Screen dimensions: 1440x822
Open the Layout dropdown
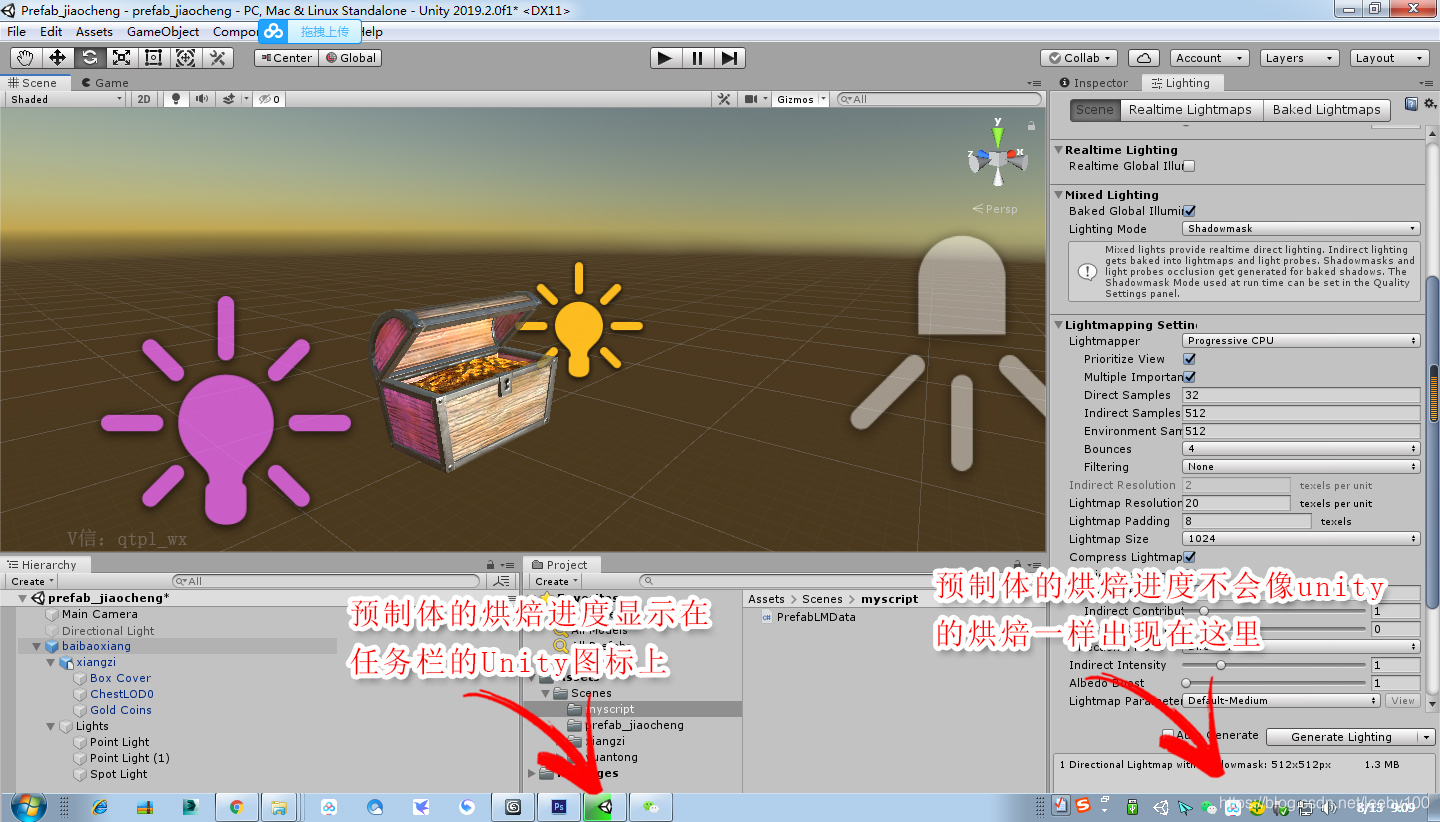tap(1389, 58)
